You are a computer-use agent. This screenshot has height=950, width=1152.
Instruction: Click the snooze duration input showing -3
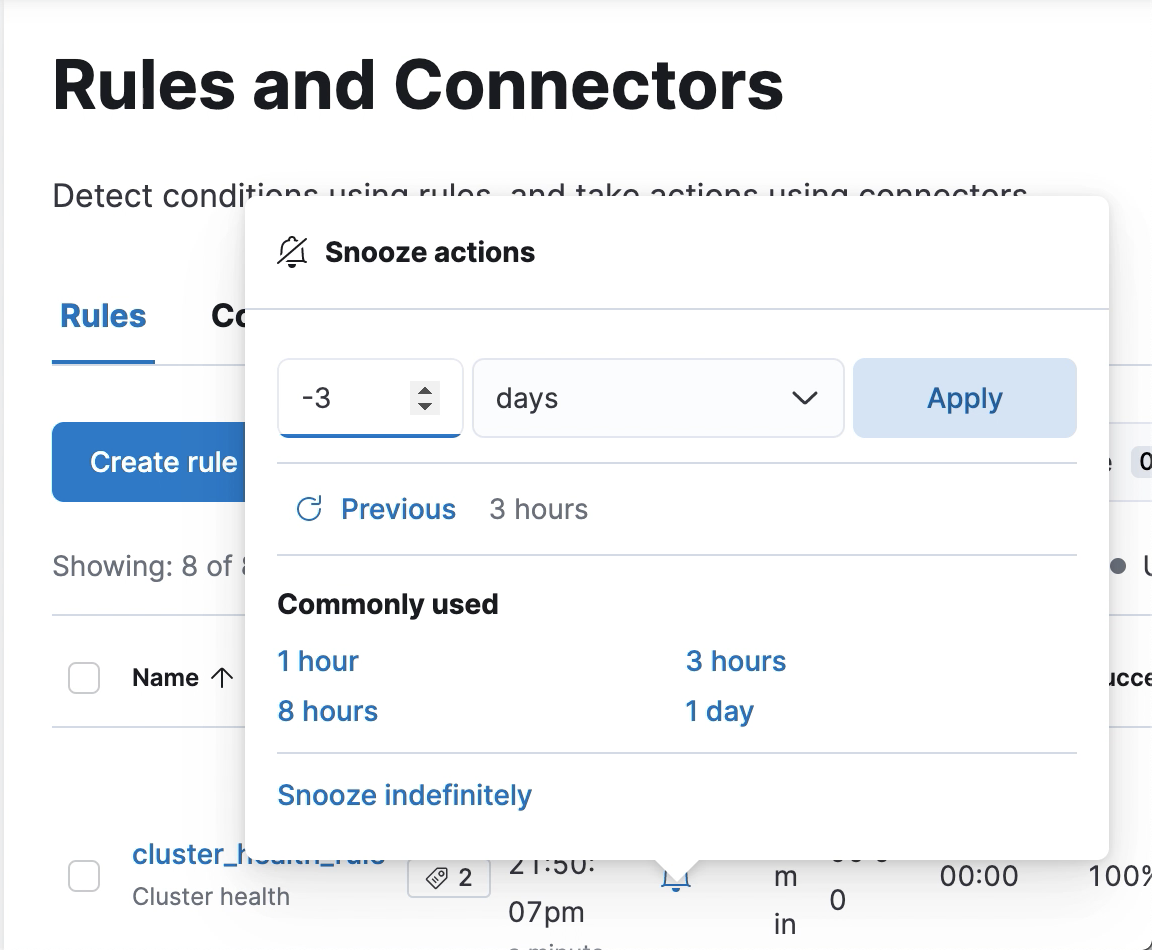coord(350,397)
